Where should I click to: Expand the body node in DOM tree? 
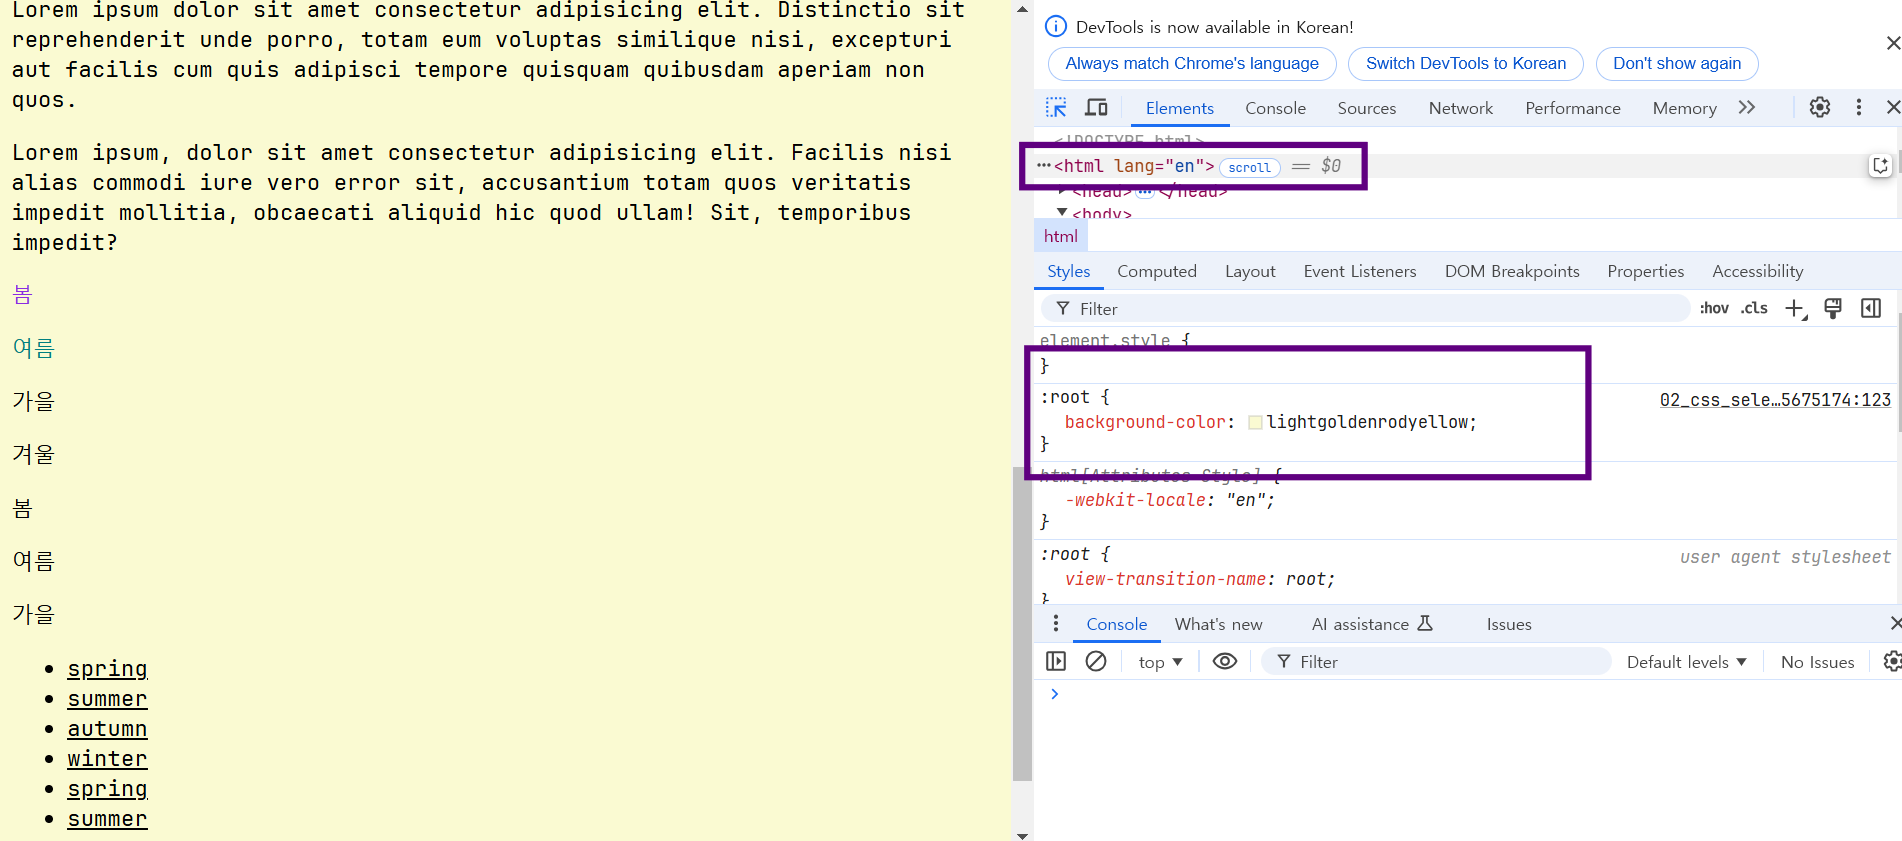pyautogui.click(x=1062, y=213)
